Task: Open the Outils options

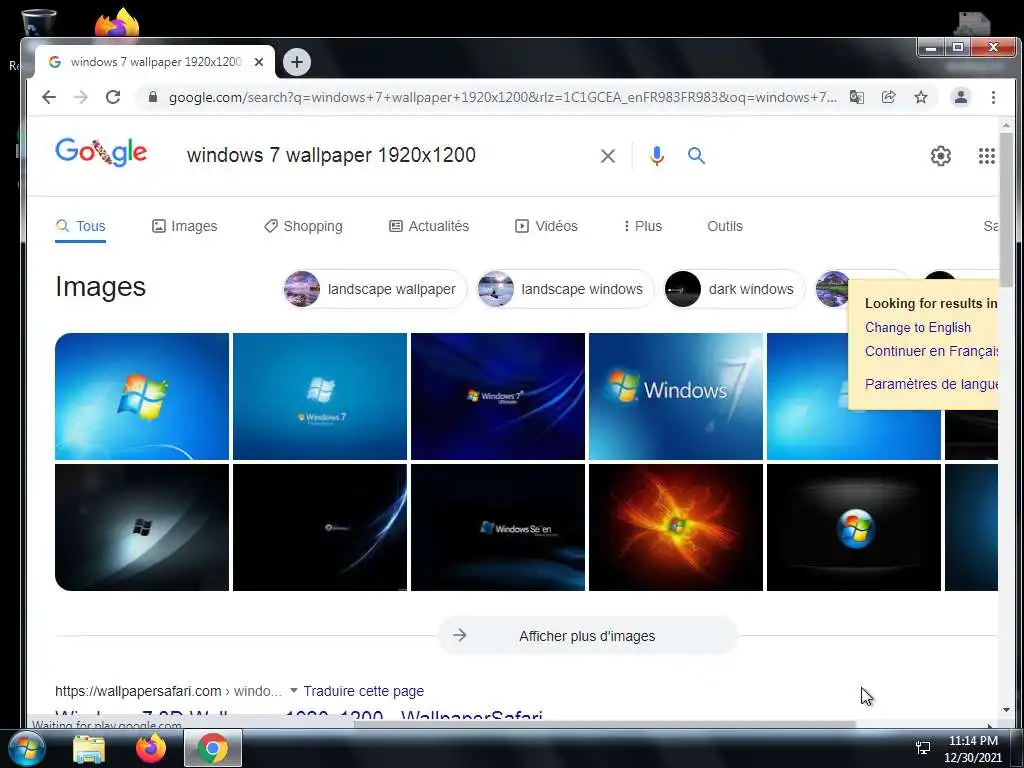Action: point(725,226)
